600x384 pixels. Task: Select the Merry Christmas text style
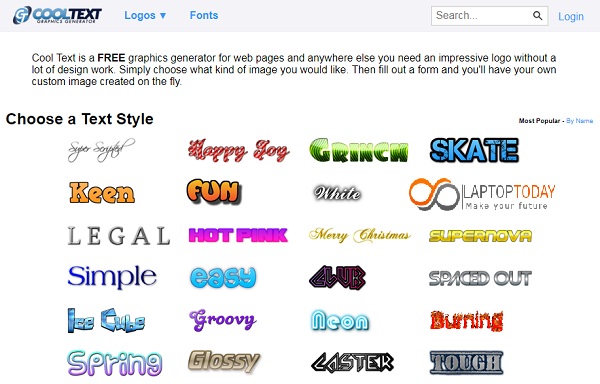point(359,235)
